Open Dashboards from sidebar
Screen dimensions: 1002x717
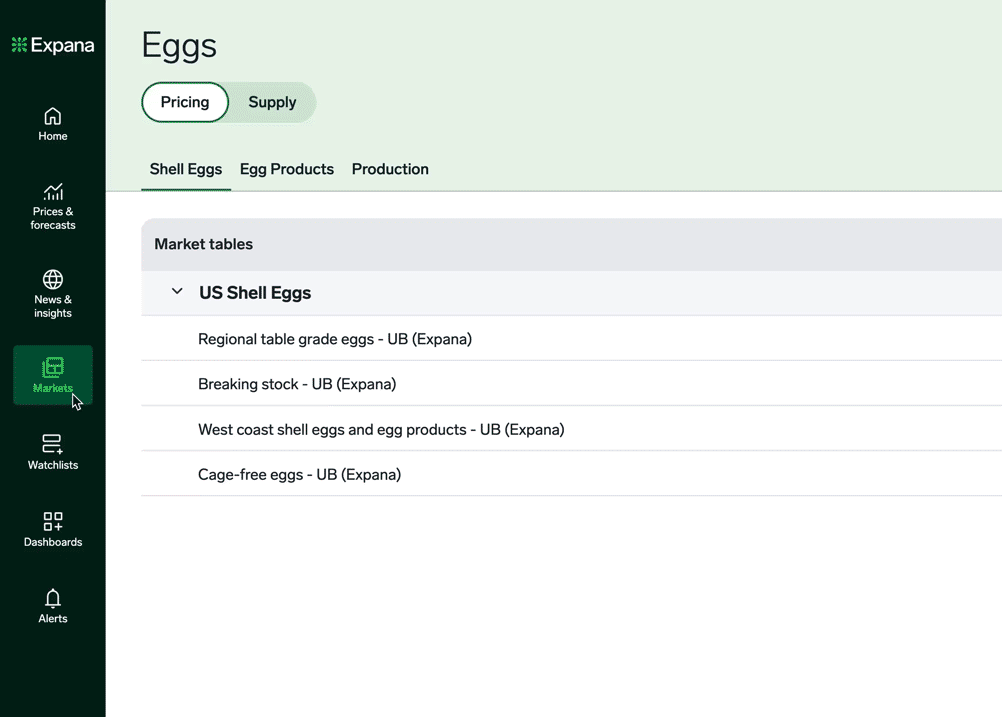(x=52, y=529)
